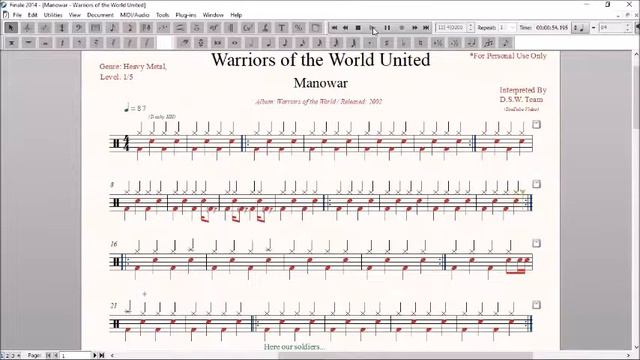Choose the half rest in rests palette
The image size is (640, 360).
pos(45,42)
